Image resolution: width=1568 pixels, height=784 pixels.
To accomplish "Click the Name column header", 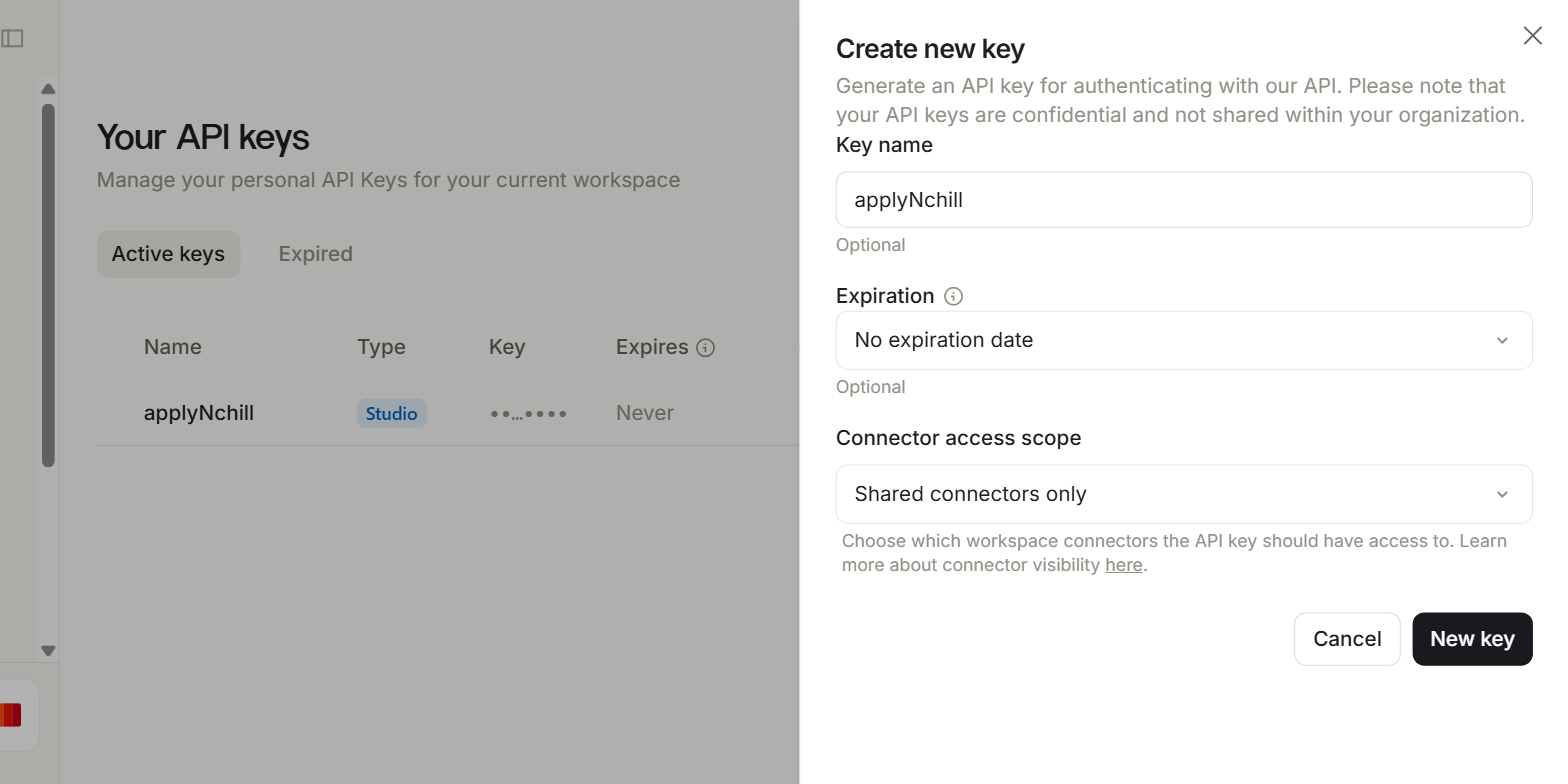I will [x=173, y=347].
